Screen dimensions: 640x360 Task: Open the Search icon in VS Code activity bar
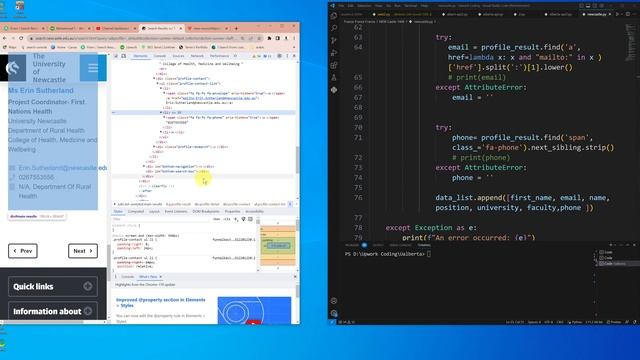334,28
